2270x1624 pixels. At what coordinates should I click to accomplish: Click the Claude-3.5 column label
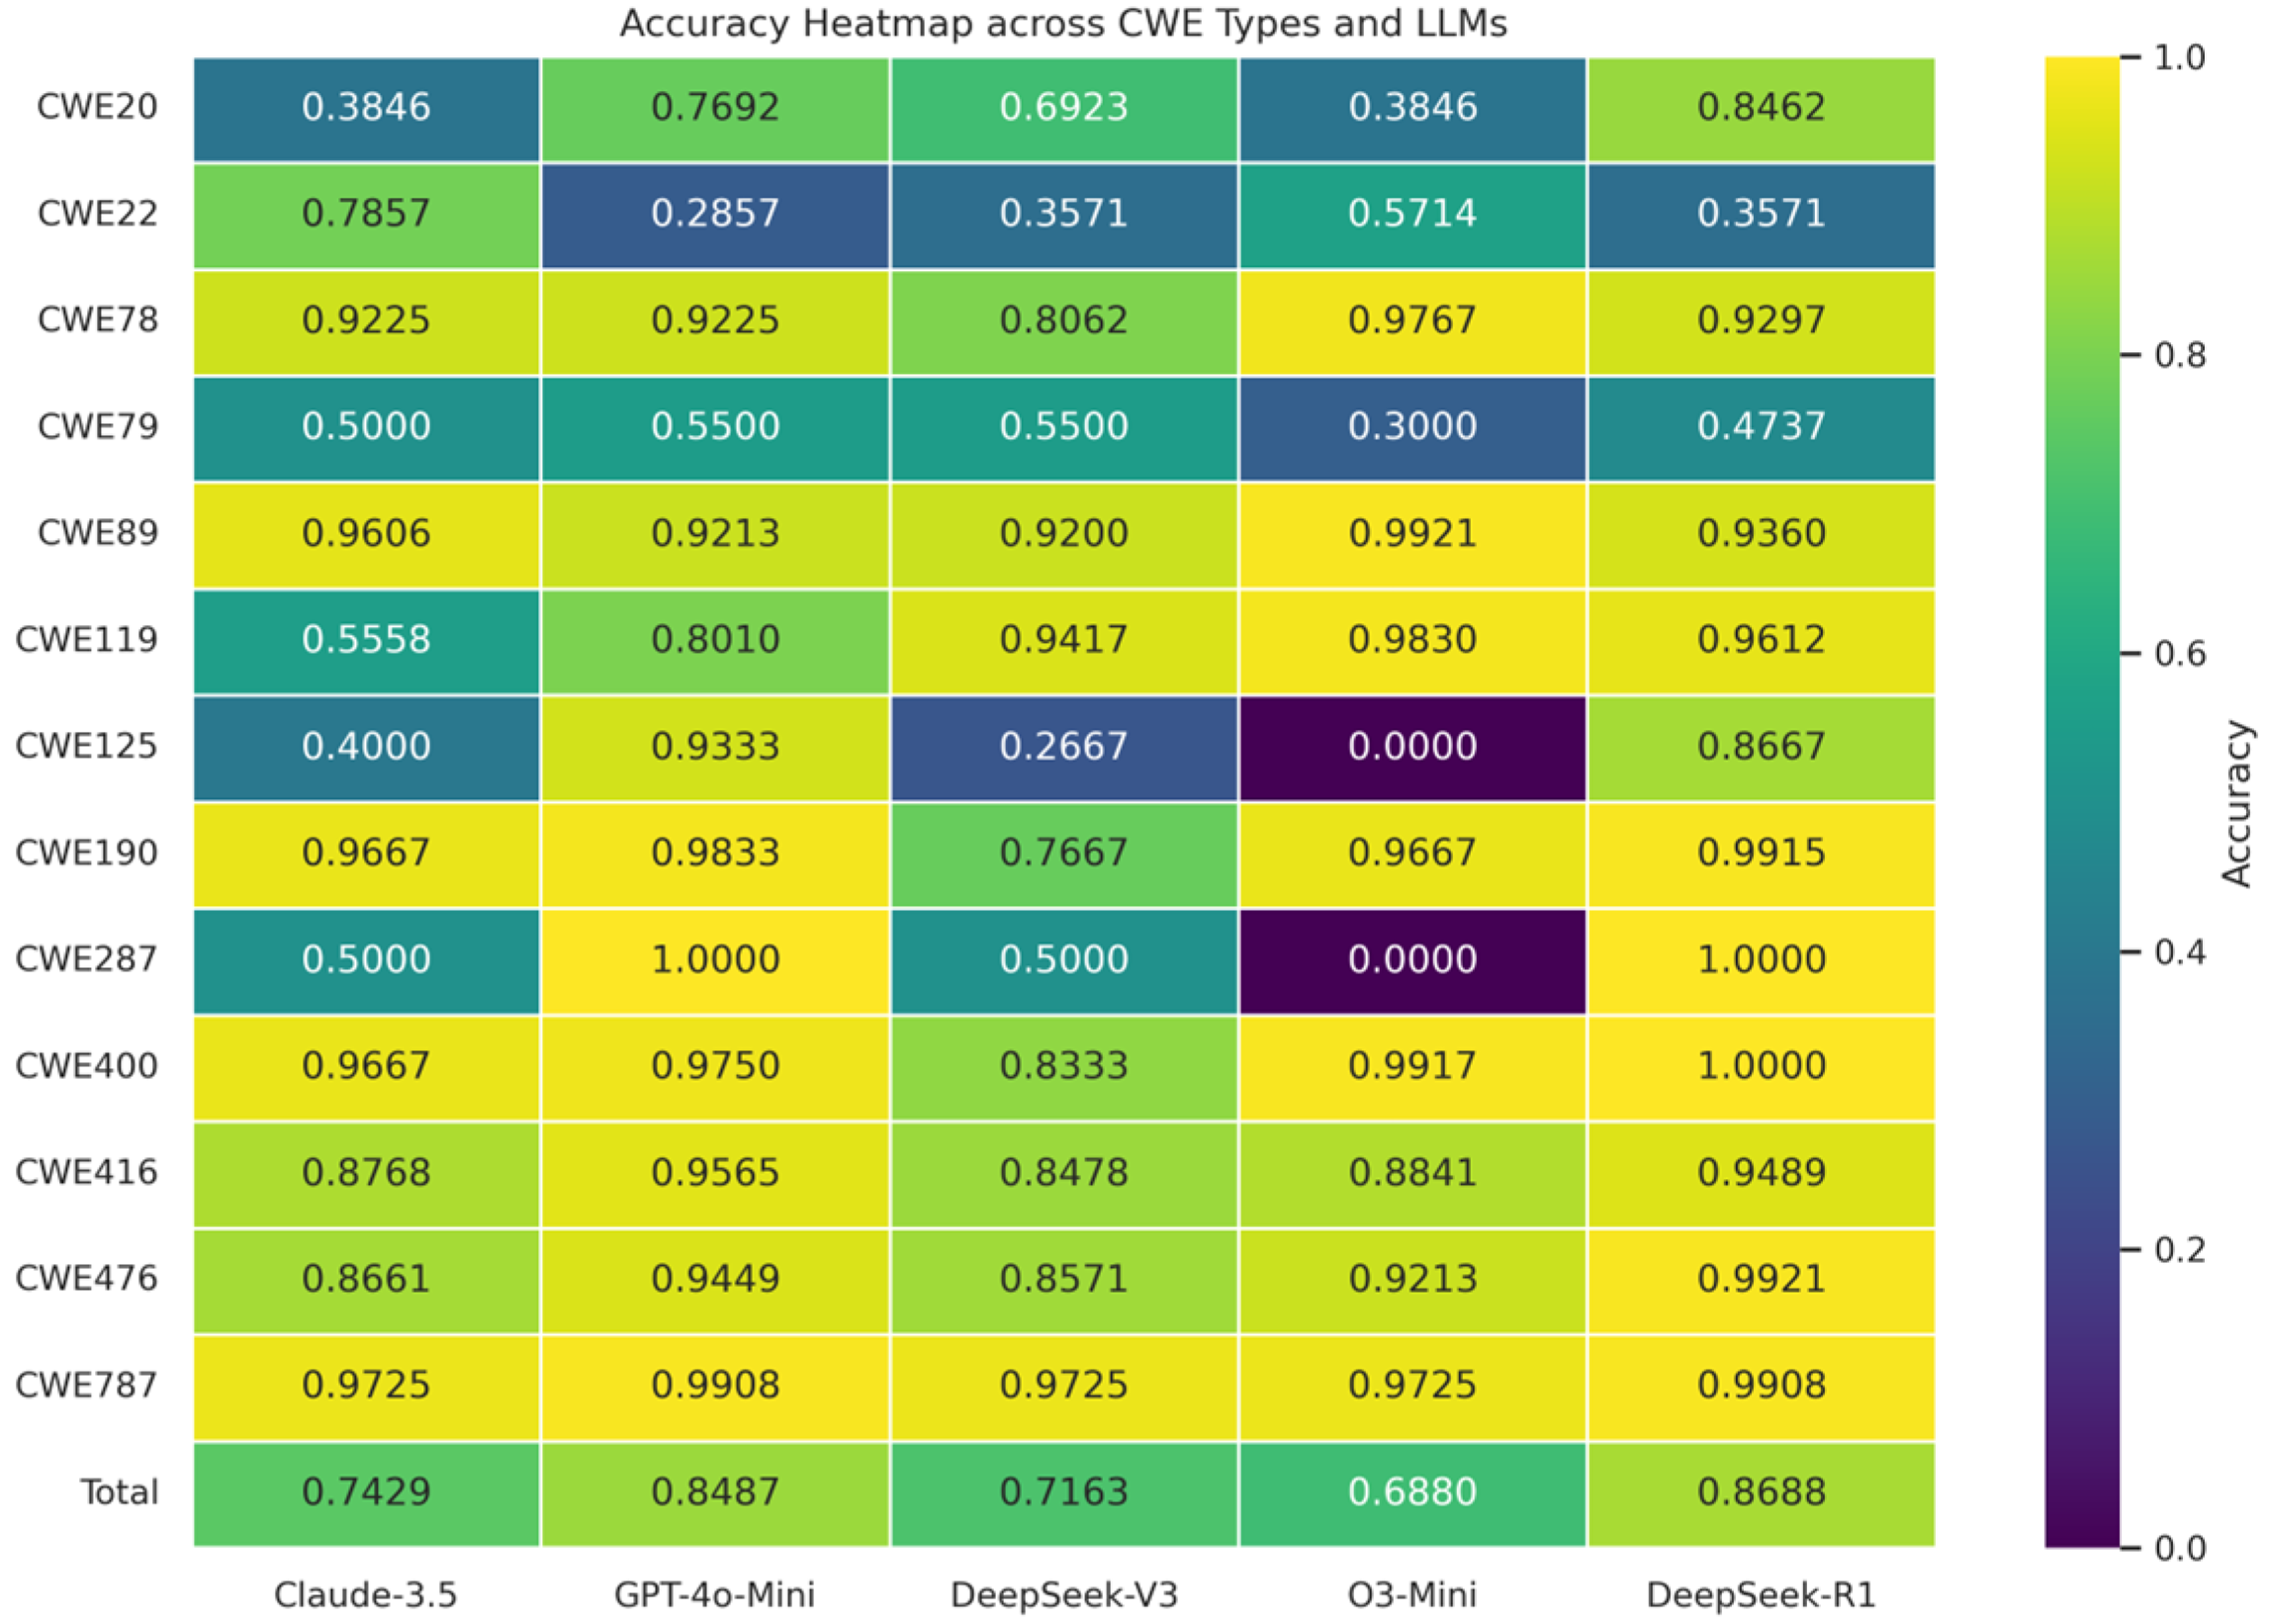click(x=366, y=1595)
